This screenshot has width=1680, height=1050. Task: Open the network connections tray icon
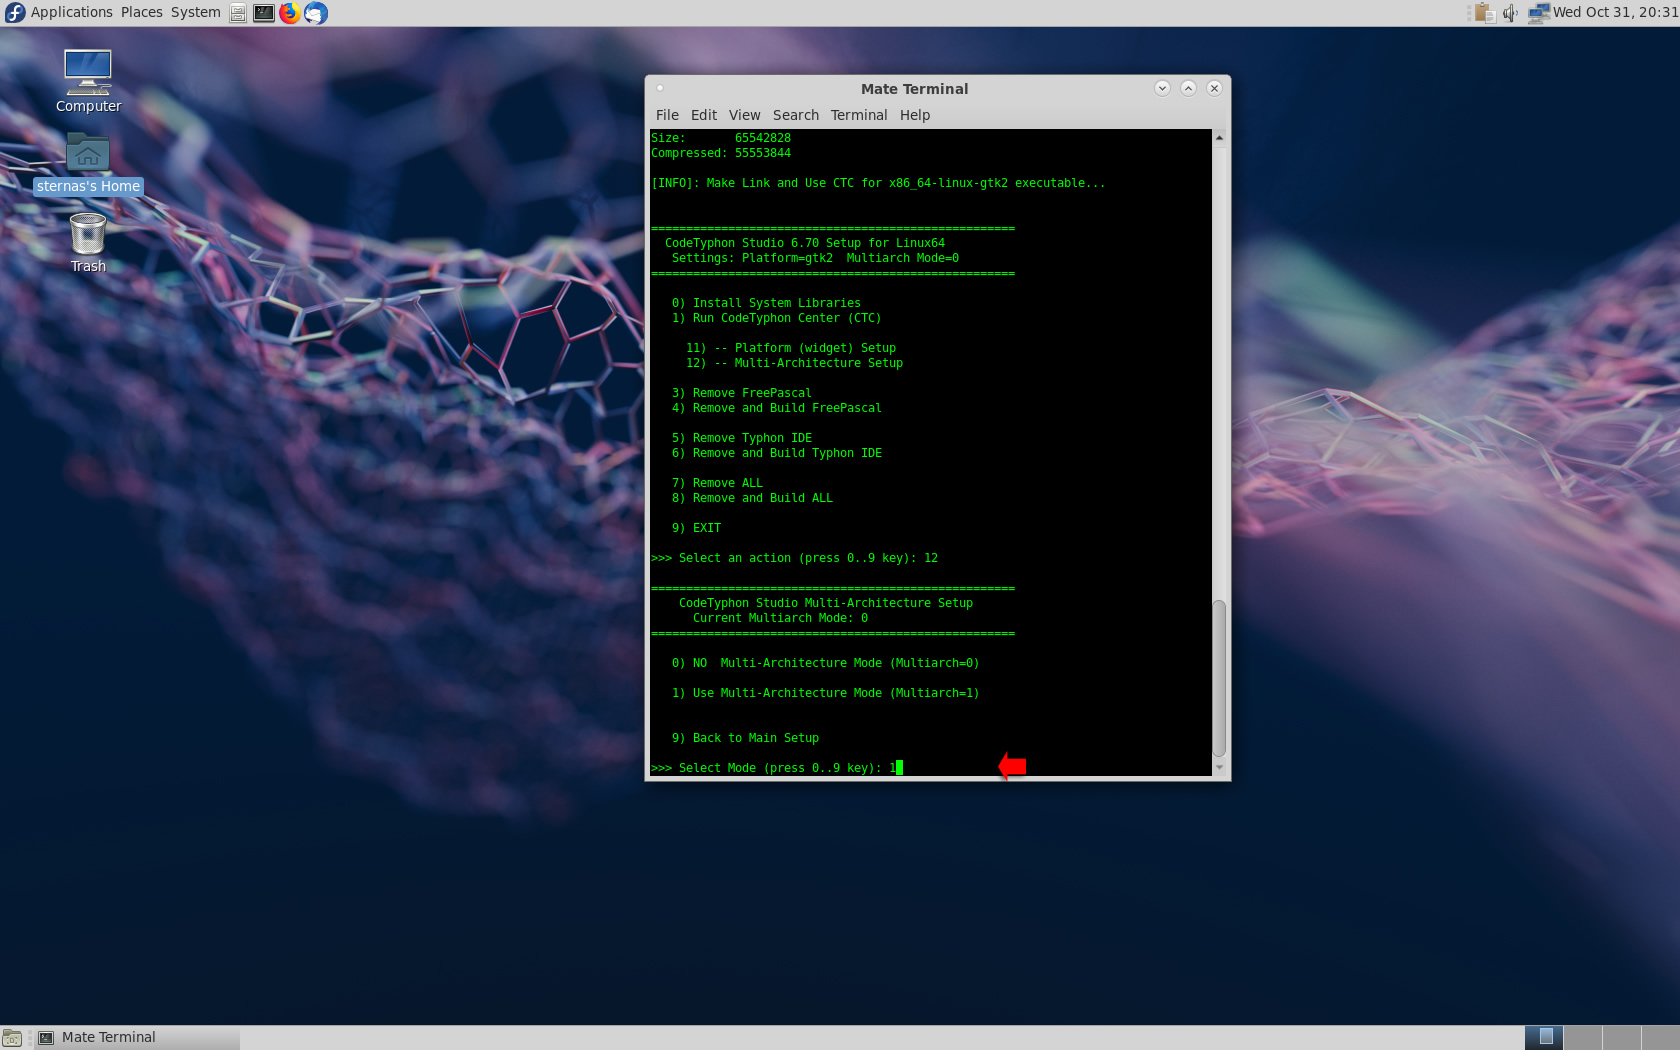point(1539,13)
